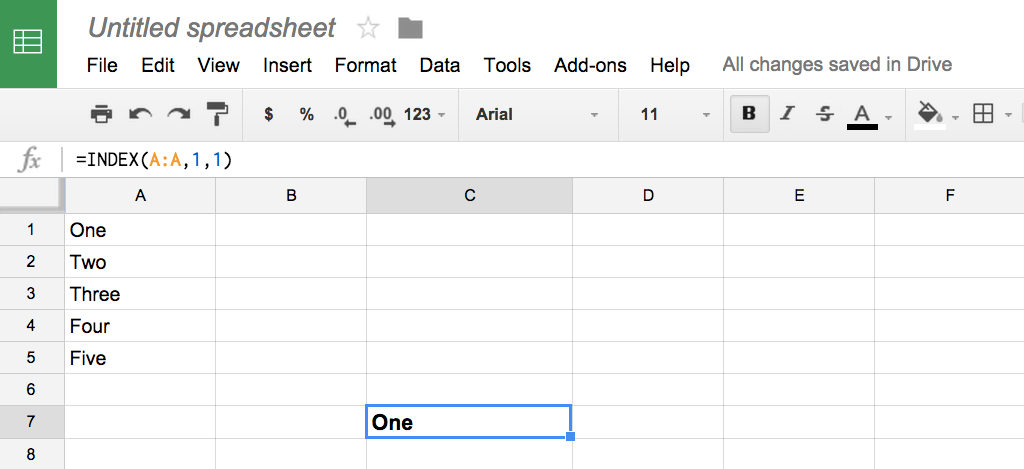Select the Paint format roller
Viewport: 1024px width, 469px height.
coord(217,114)
